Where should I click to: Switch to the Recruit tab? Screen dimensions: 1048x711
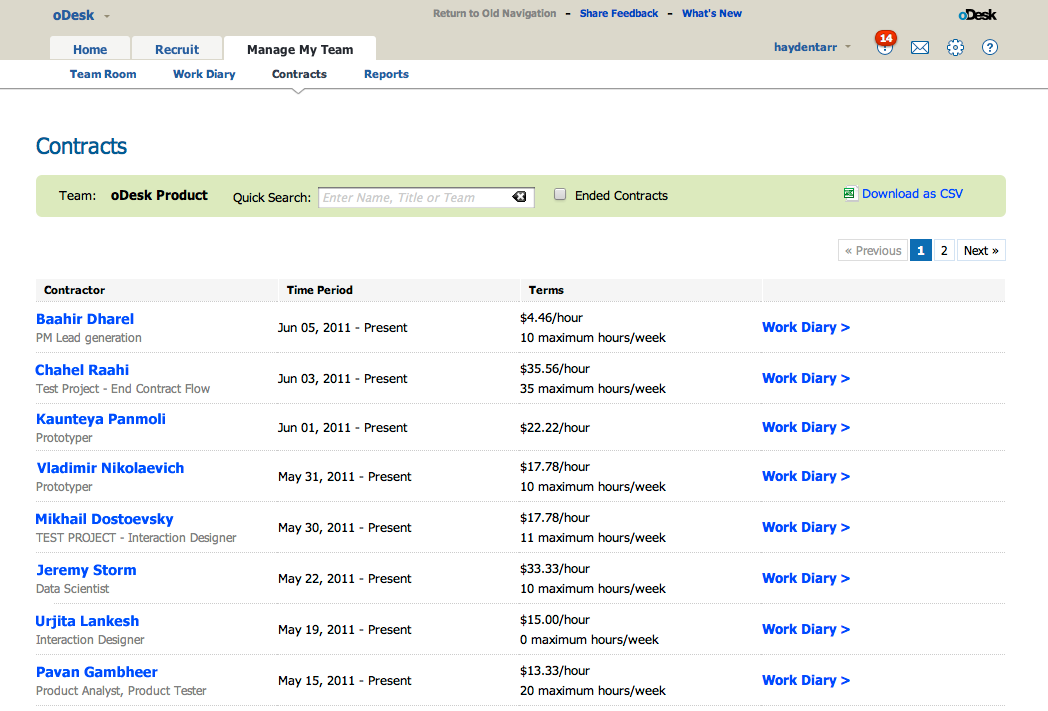pos(177,49)
